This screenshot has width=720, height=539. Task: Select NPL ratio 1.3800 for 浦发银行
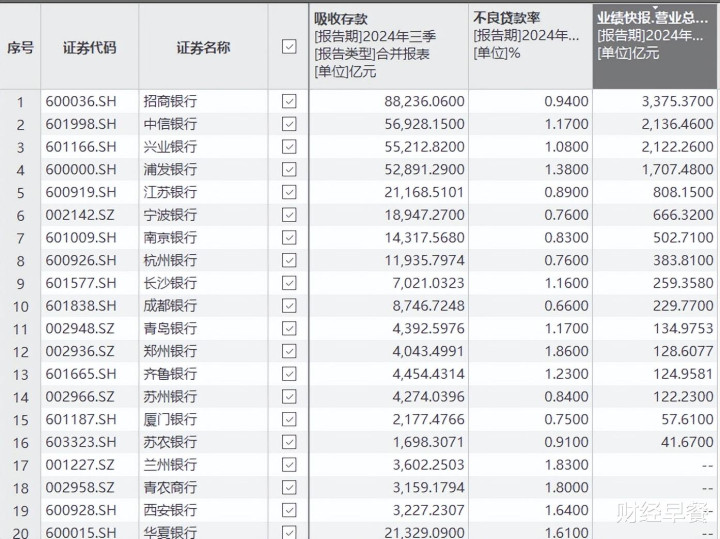pos(566,169)
